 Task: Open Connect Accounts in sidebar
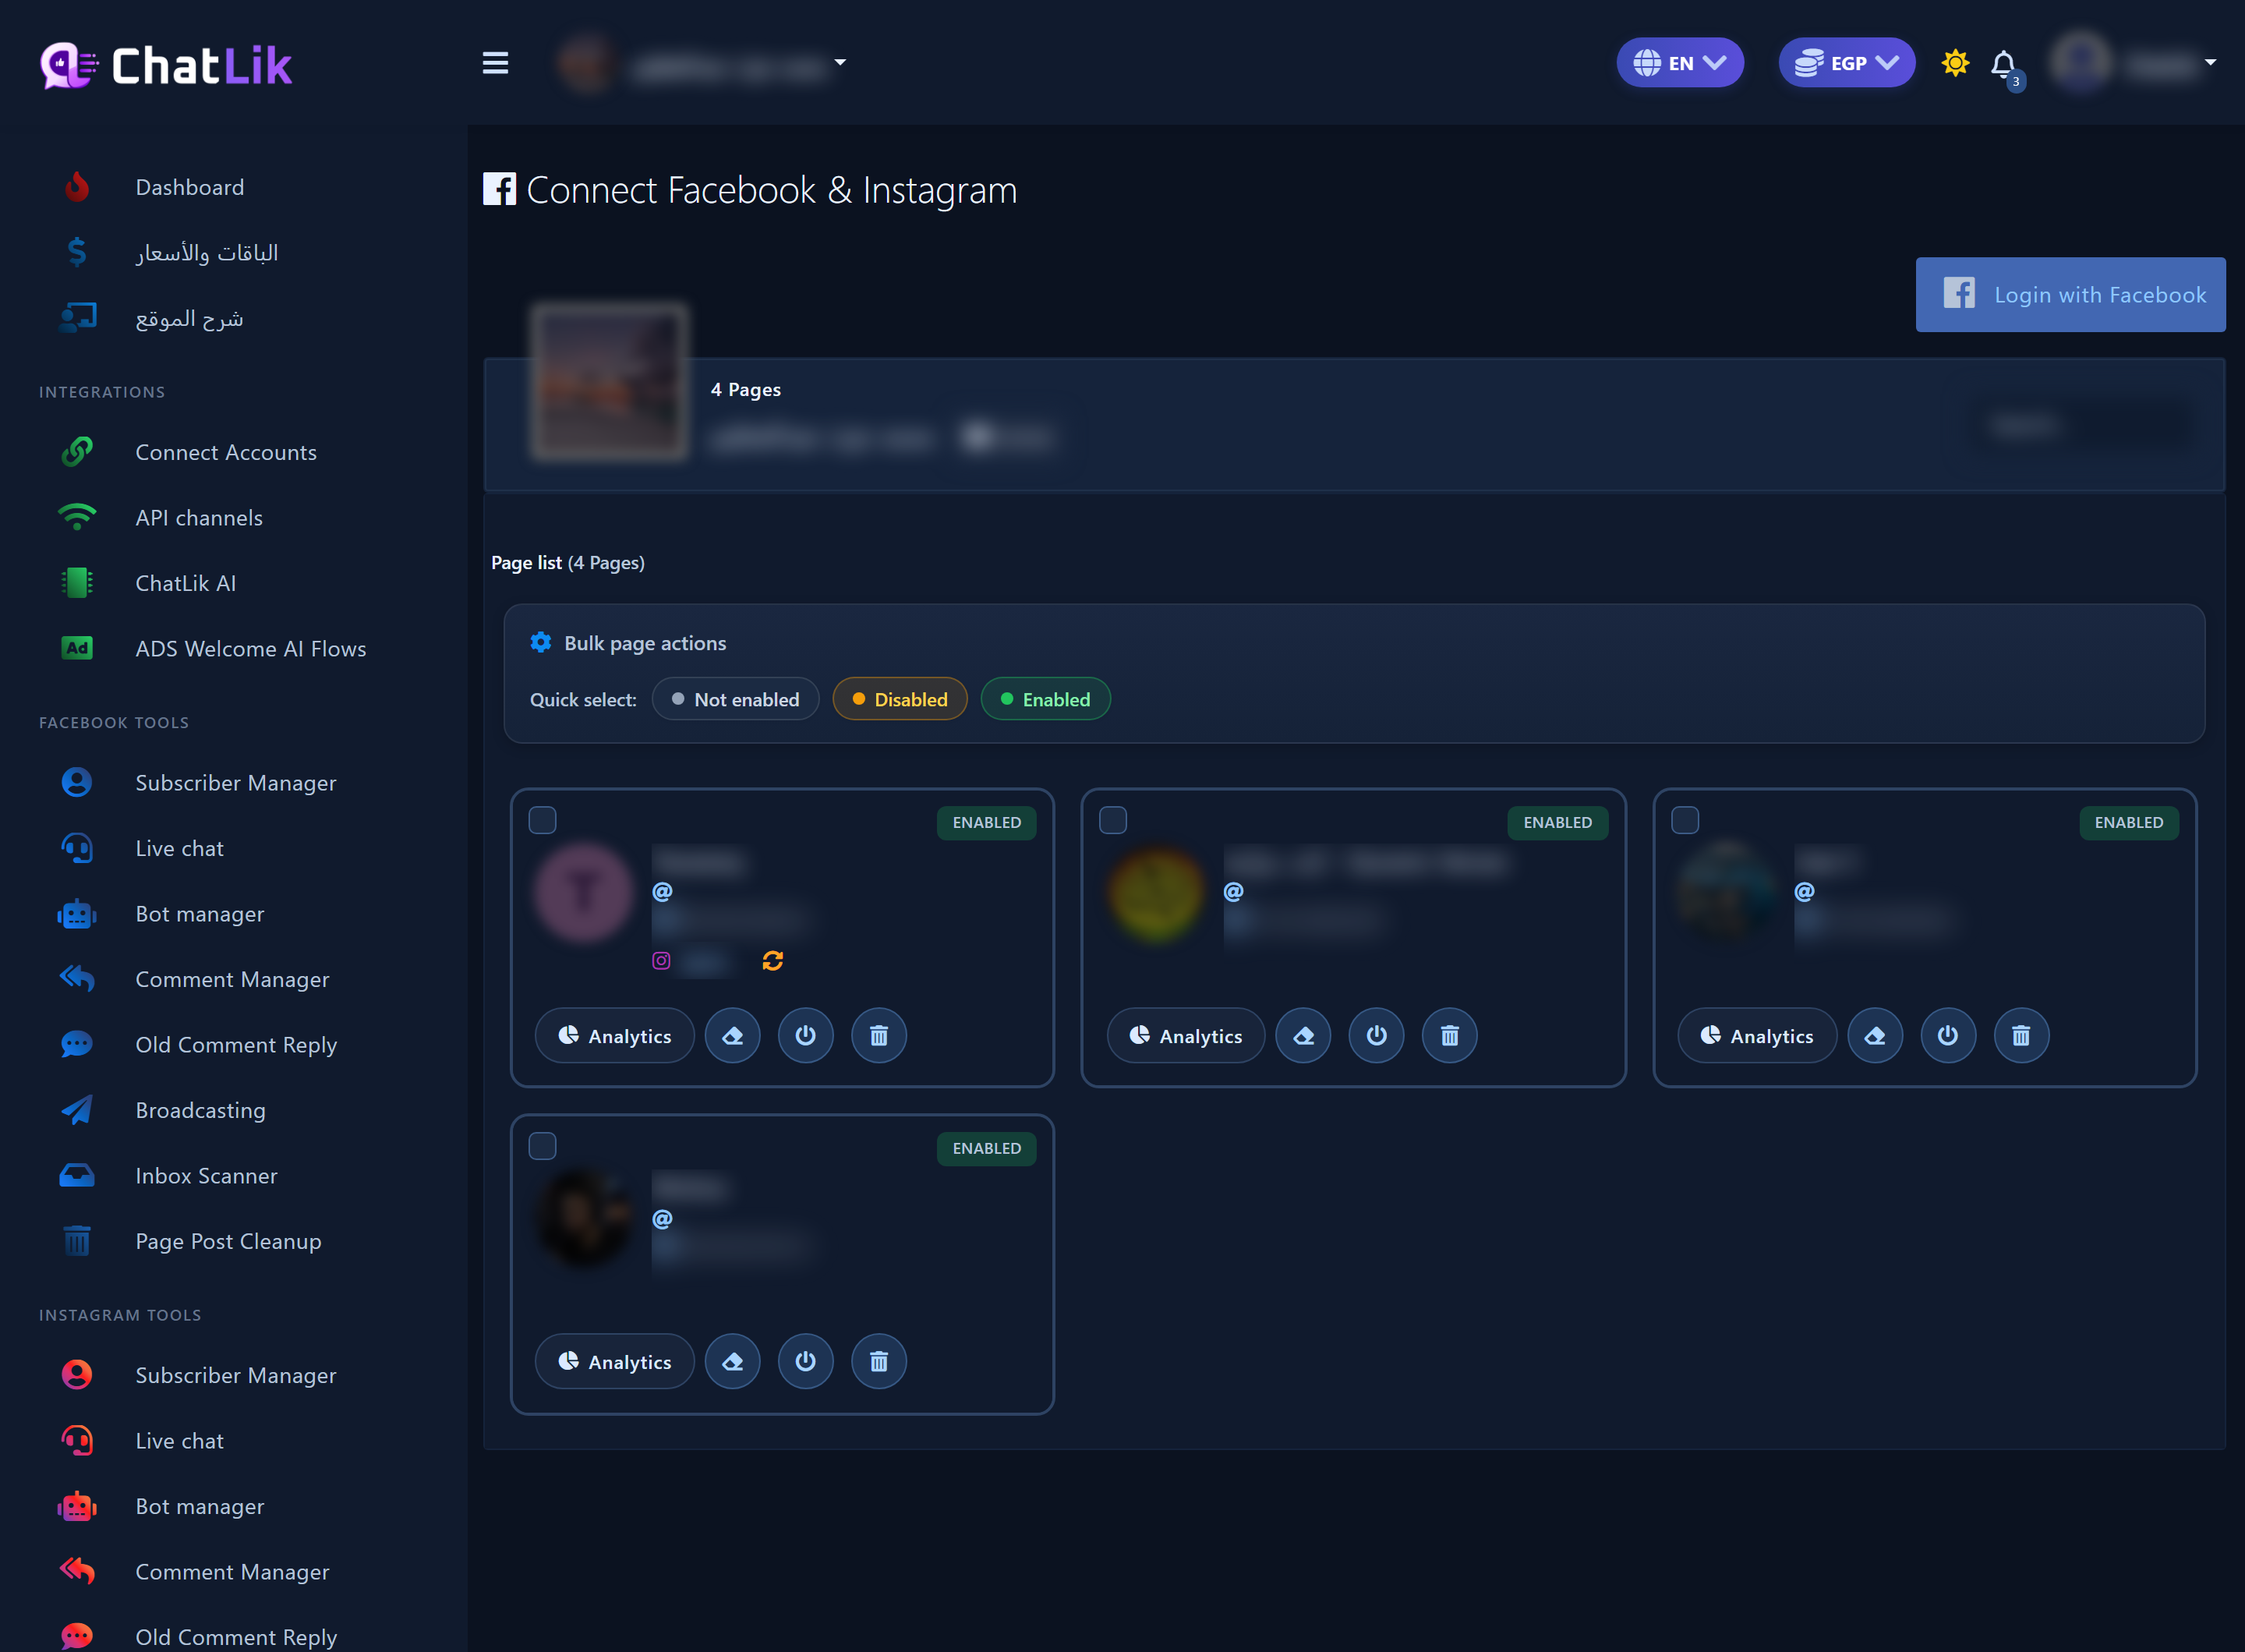[x=226, y=452]
